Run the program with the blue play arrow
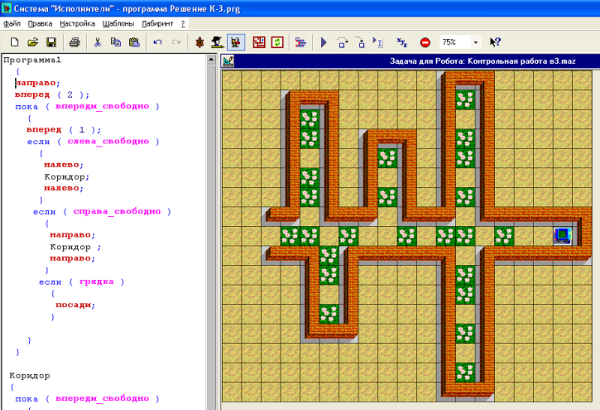The height and width of the screenshot is (410, 600). (x=324, y=43)
